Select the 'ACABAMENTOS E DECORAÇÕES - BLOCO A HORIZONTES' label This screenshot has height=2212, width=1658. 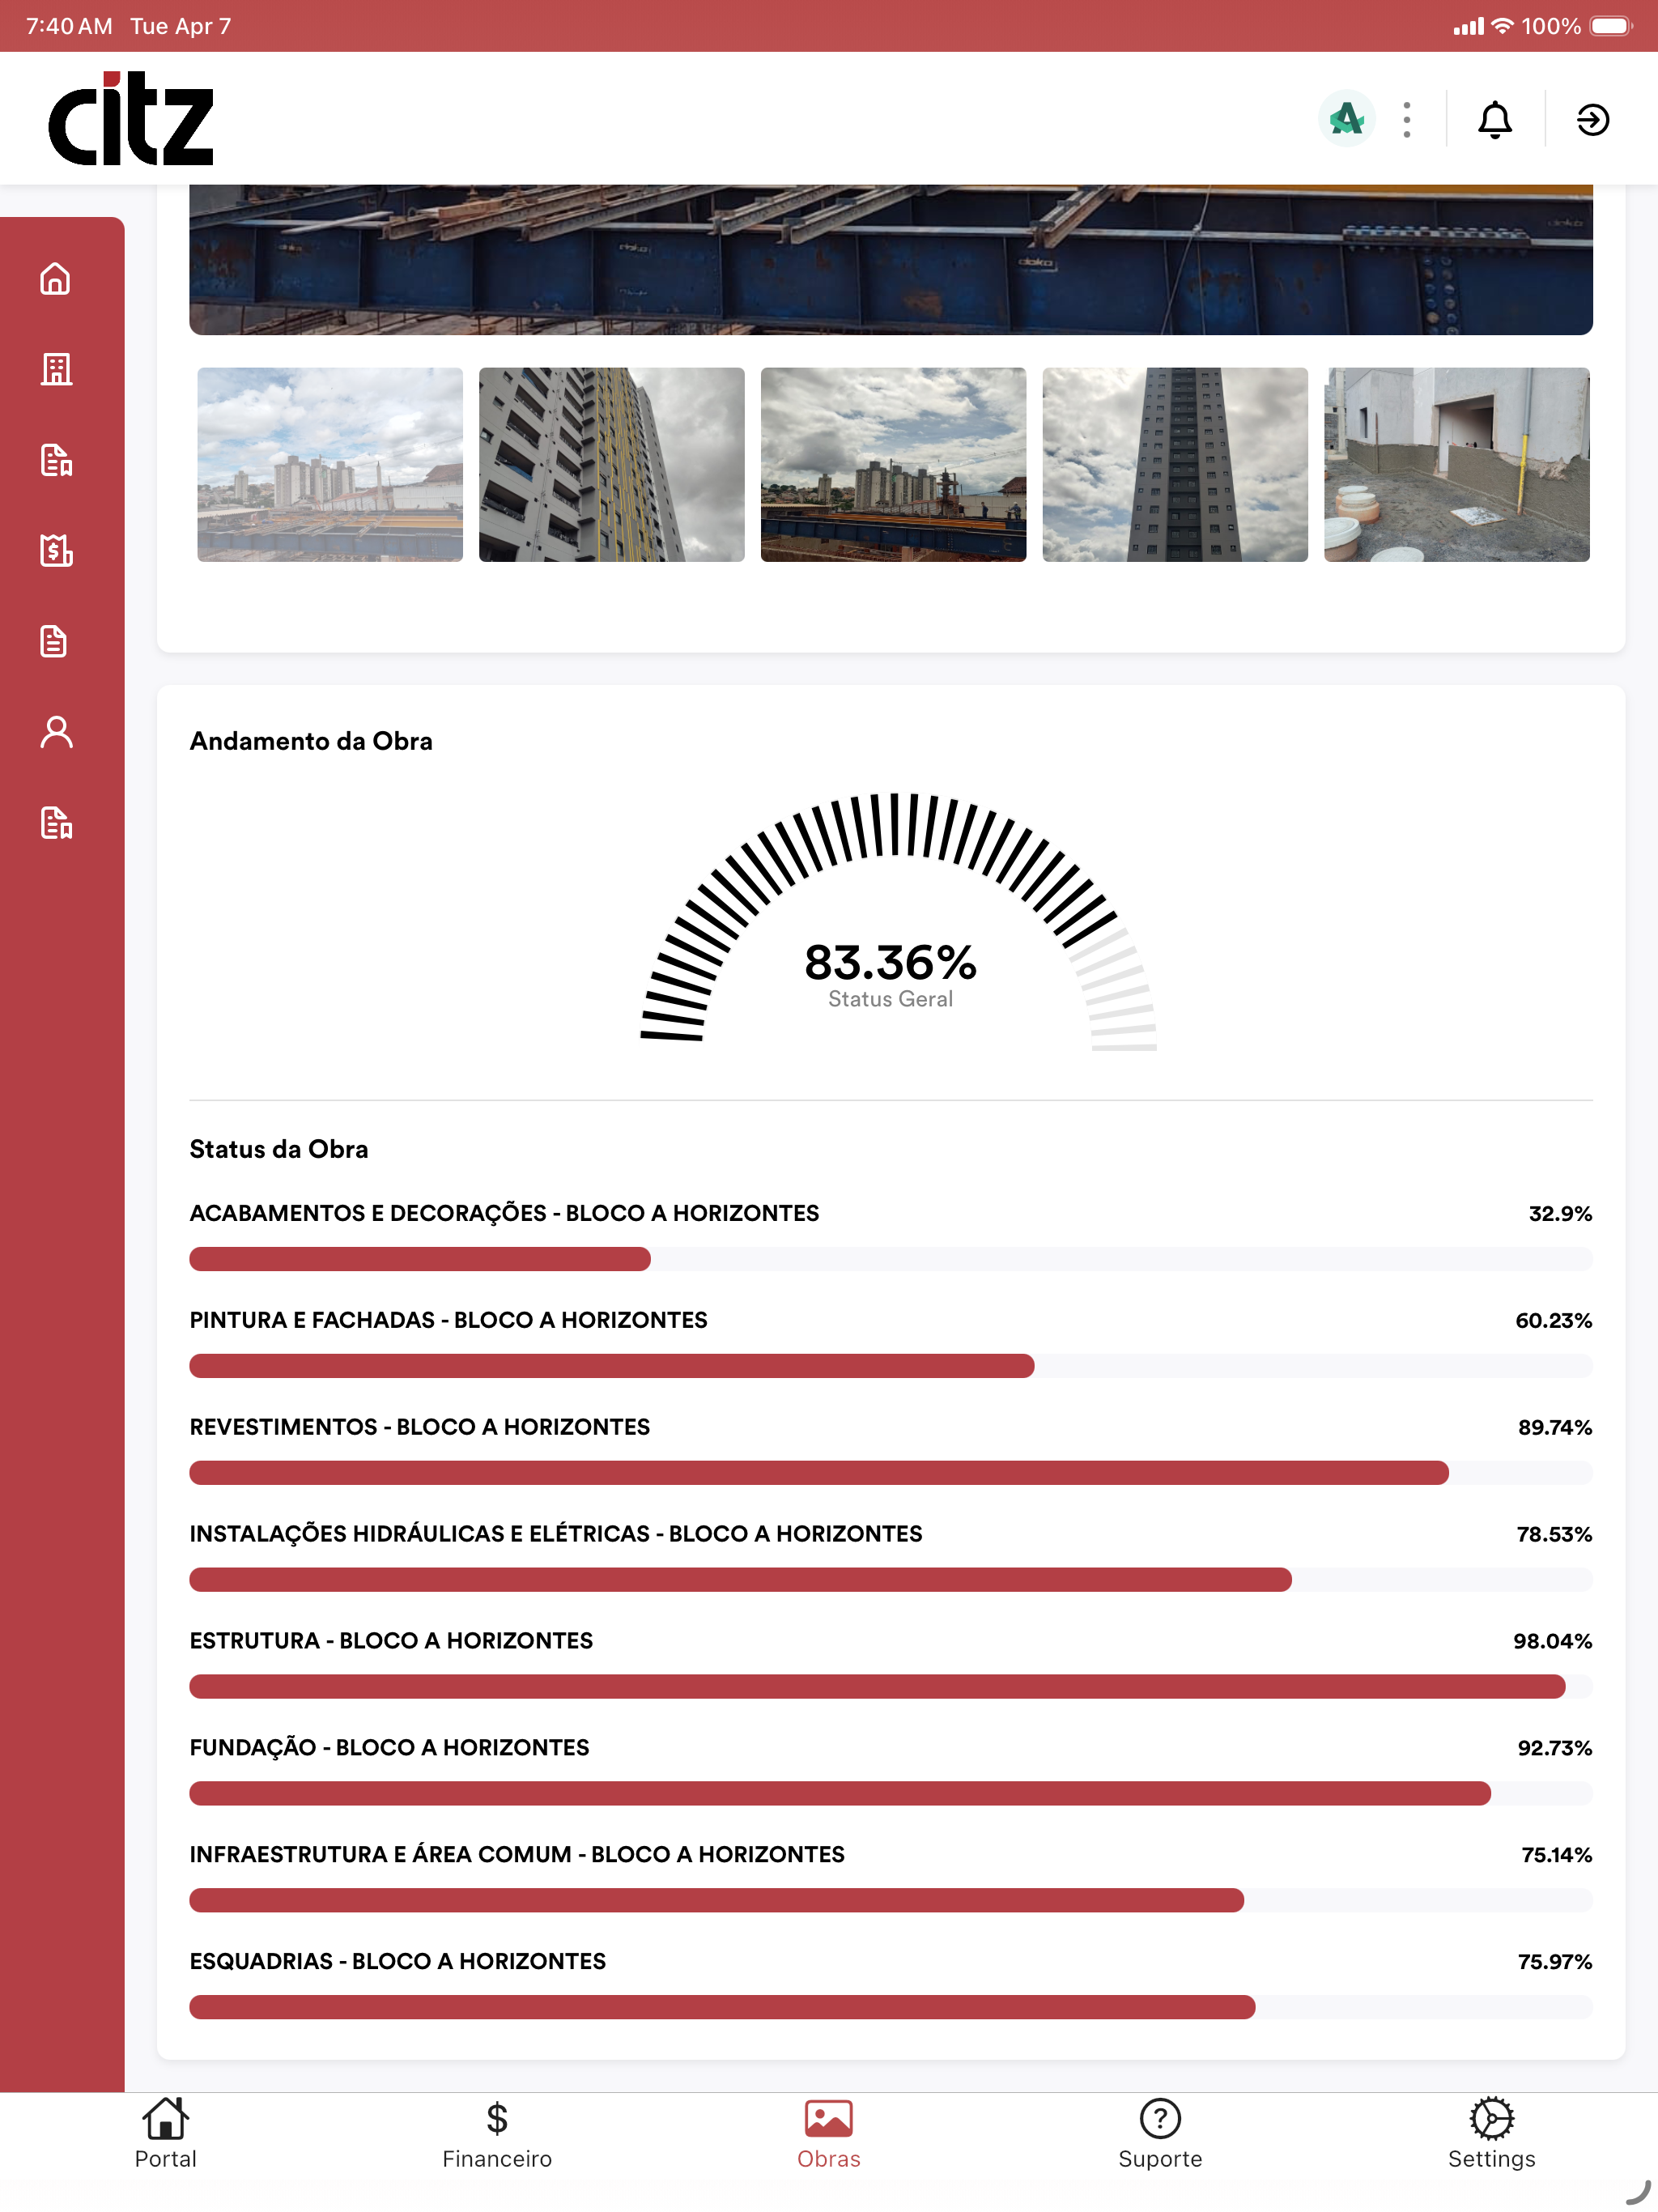click(x=504, y=1213)
